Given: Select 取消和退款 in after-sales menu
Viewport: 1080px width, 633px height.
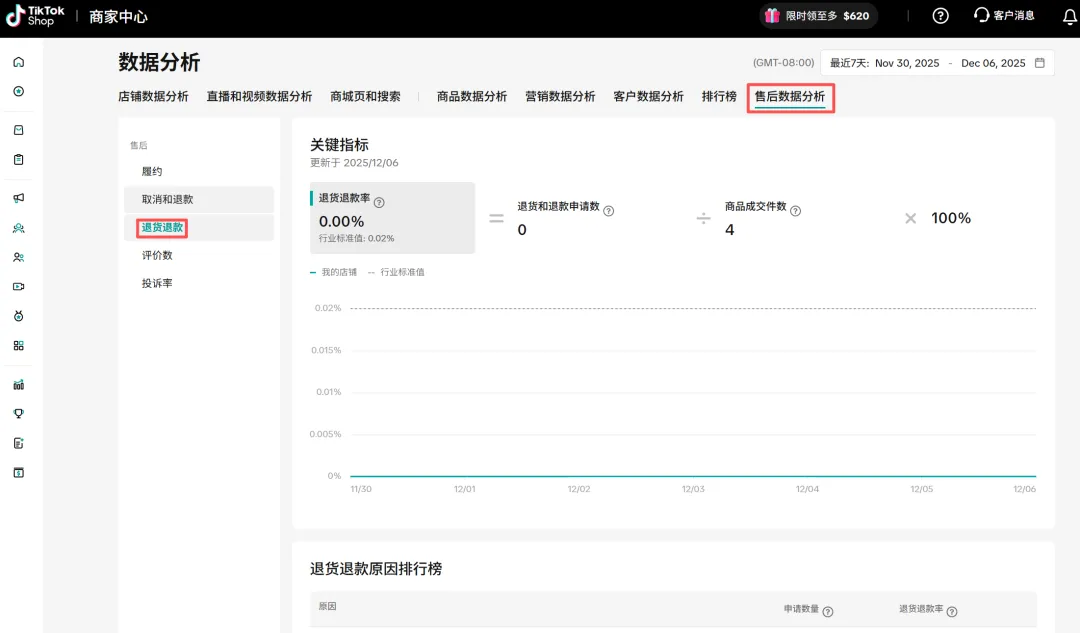Looking at the screenshot, I should (x=168, y=200).
